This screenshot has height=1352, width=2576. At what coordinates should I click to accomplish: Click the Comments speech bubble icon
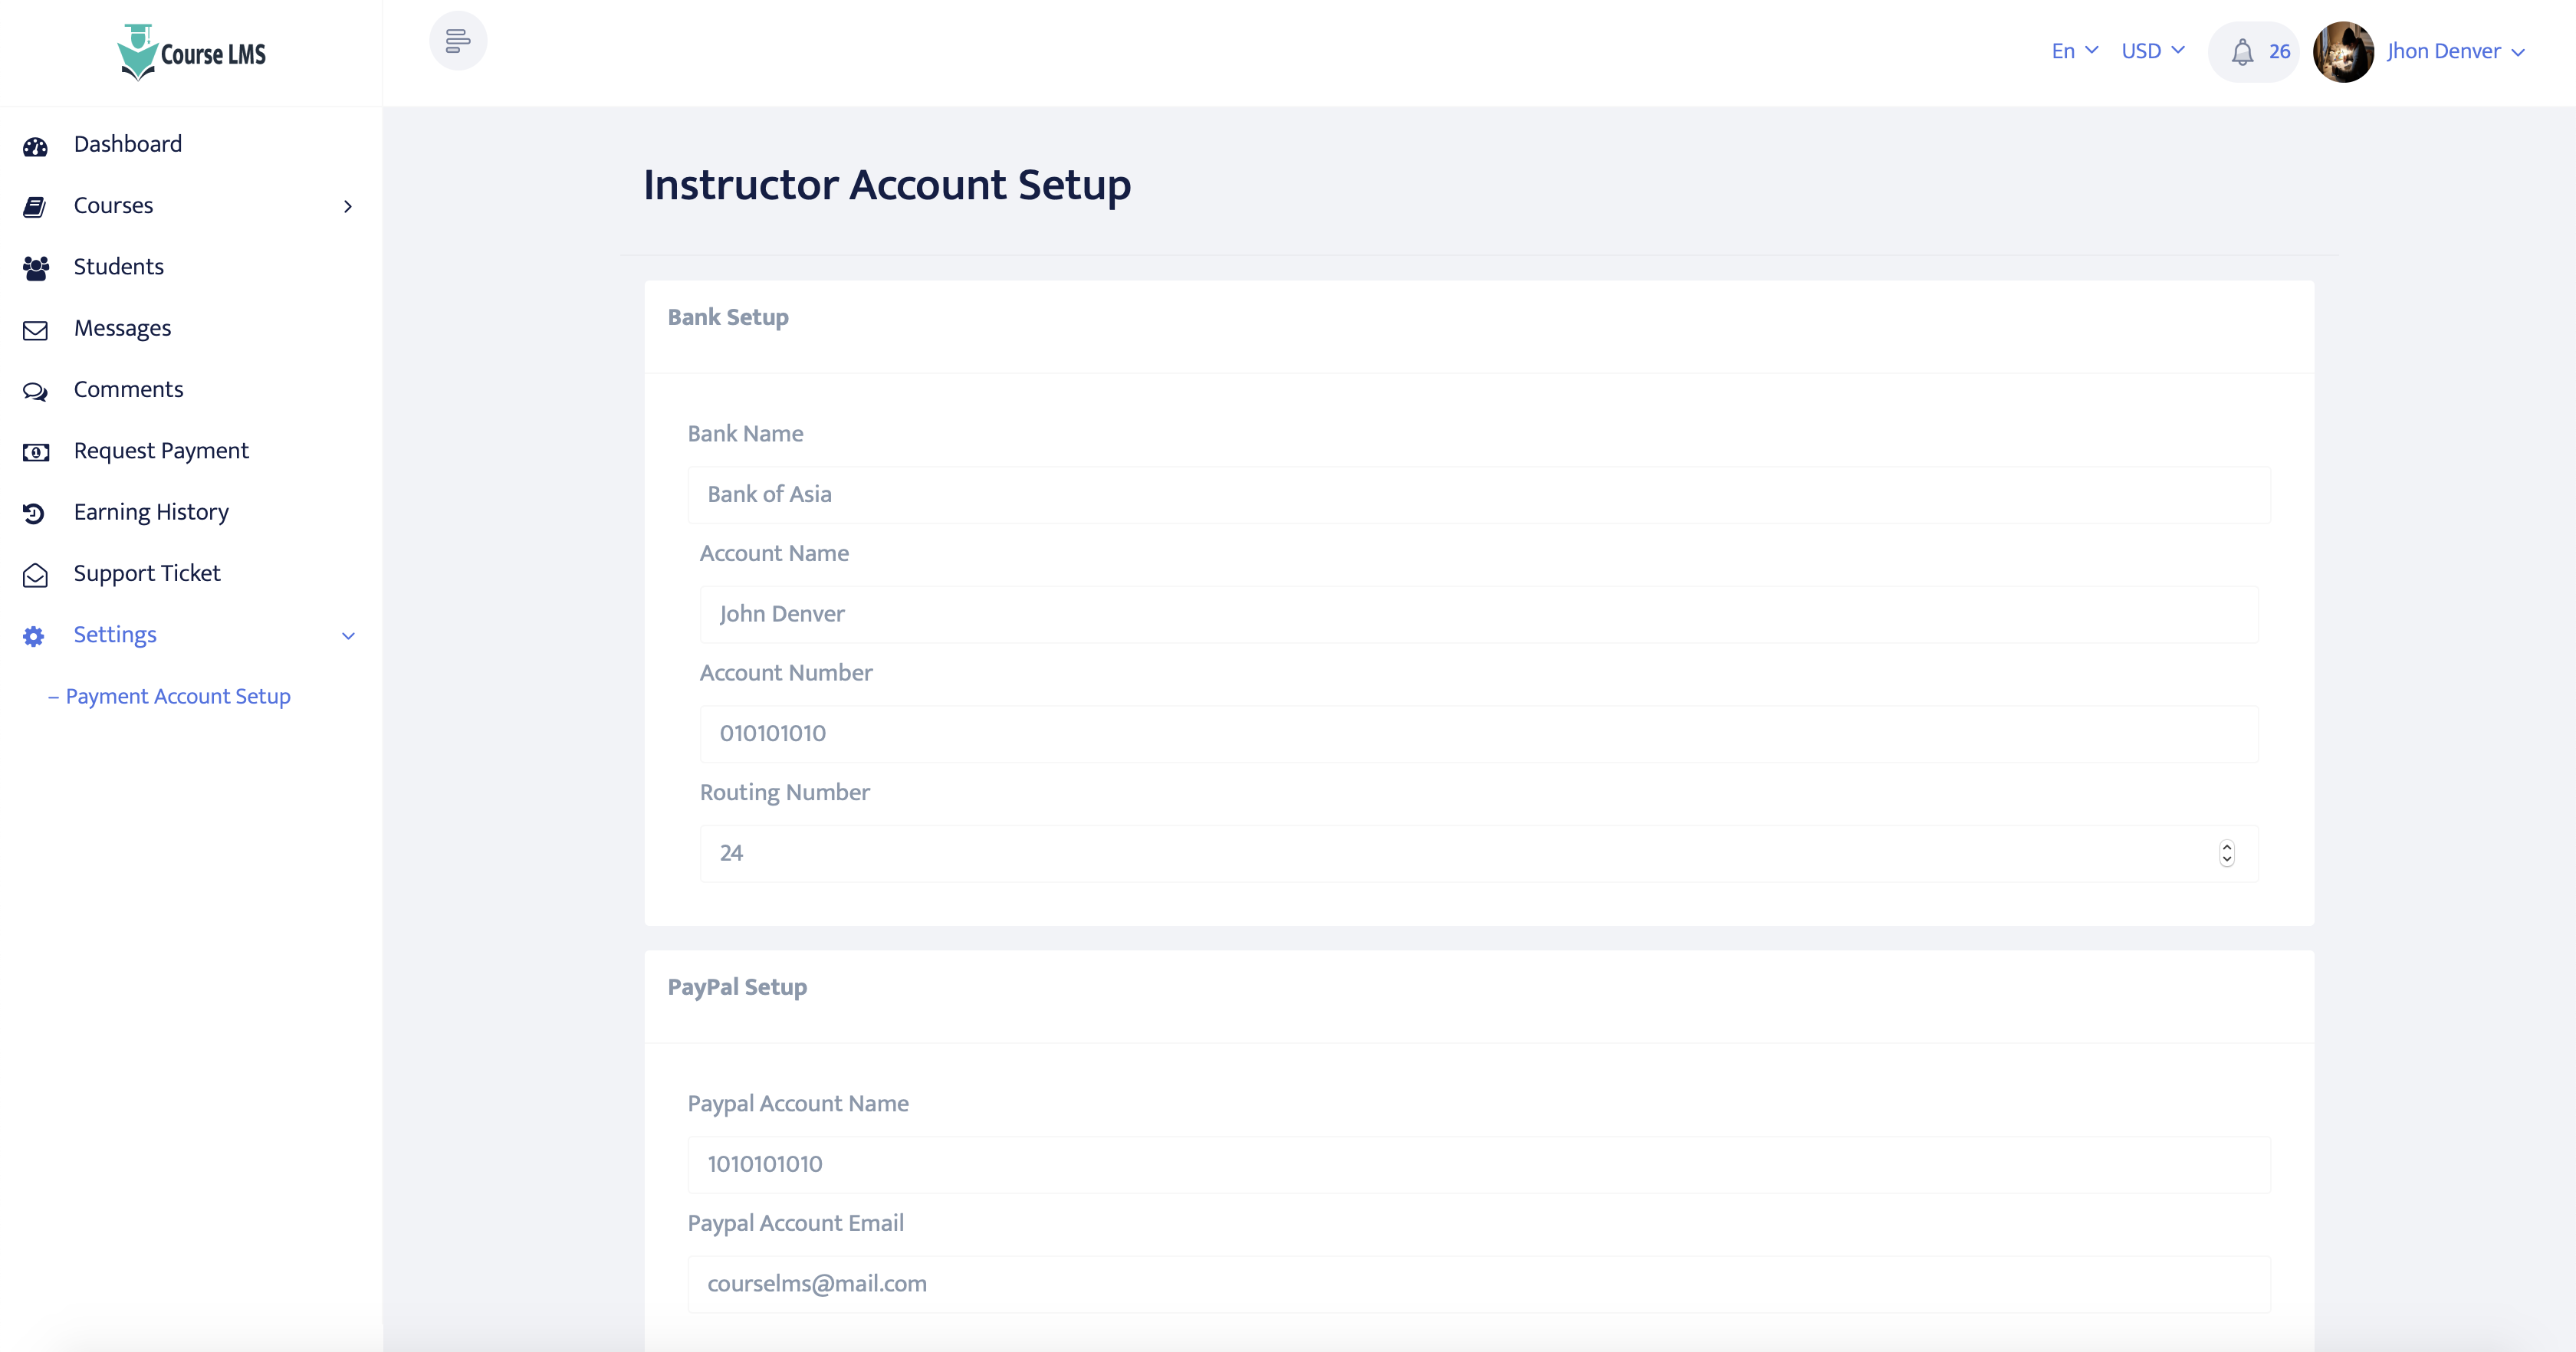coord(35,391)
